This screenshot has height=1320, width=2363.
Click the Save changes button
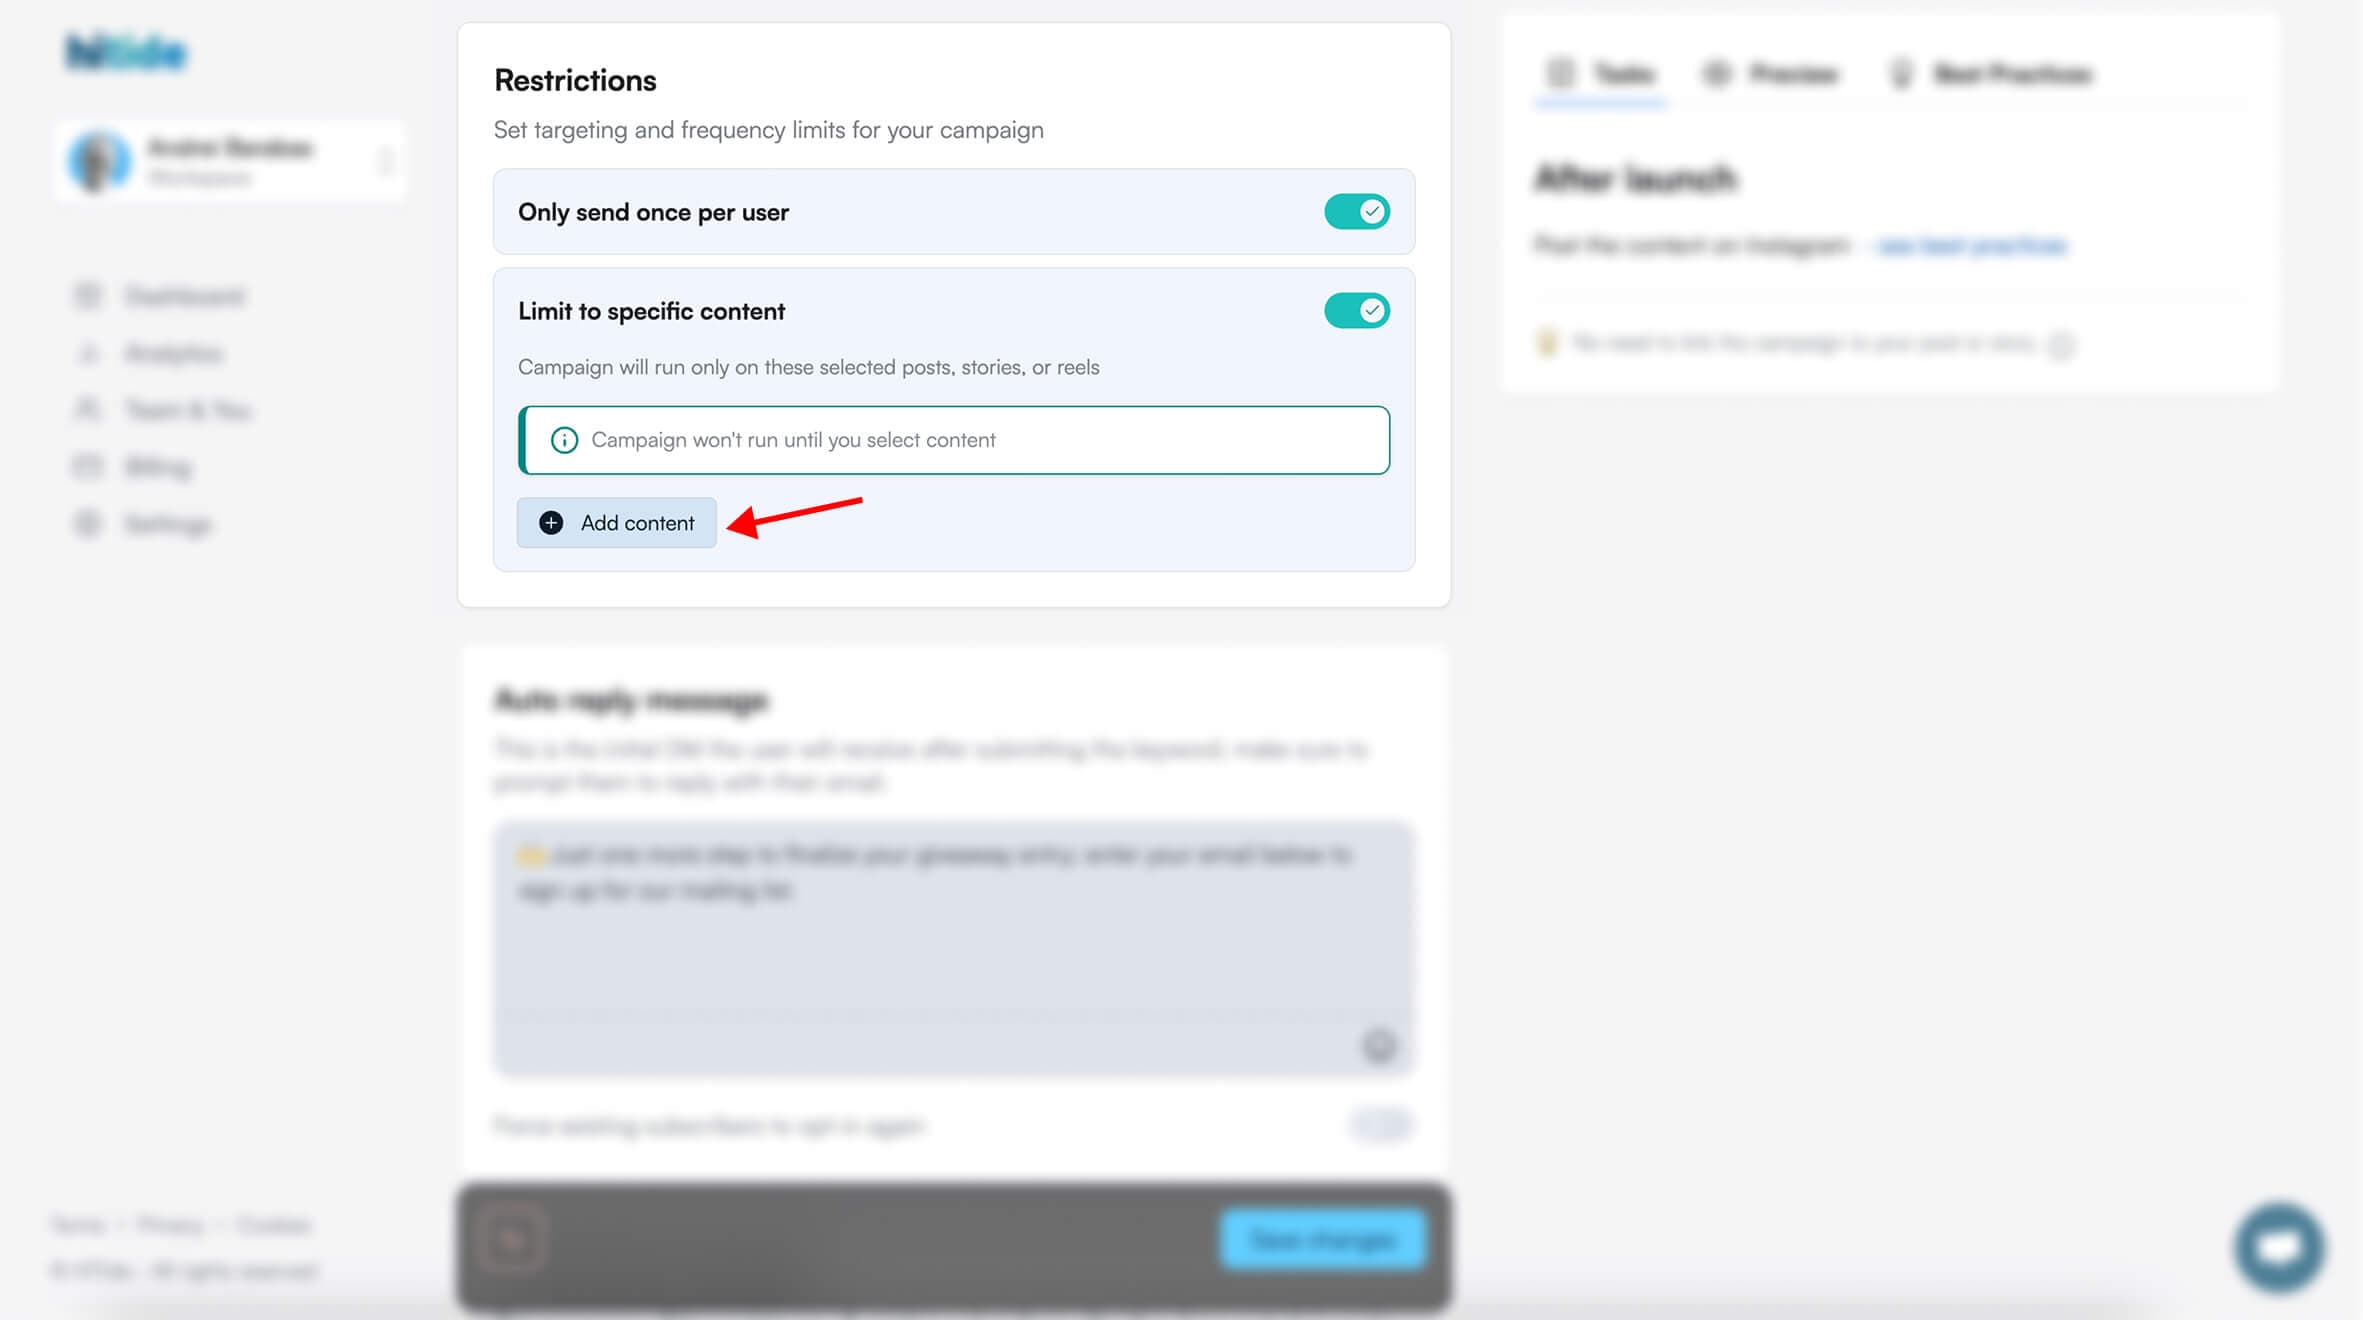click(1322, 1240)
